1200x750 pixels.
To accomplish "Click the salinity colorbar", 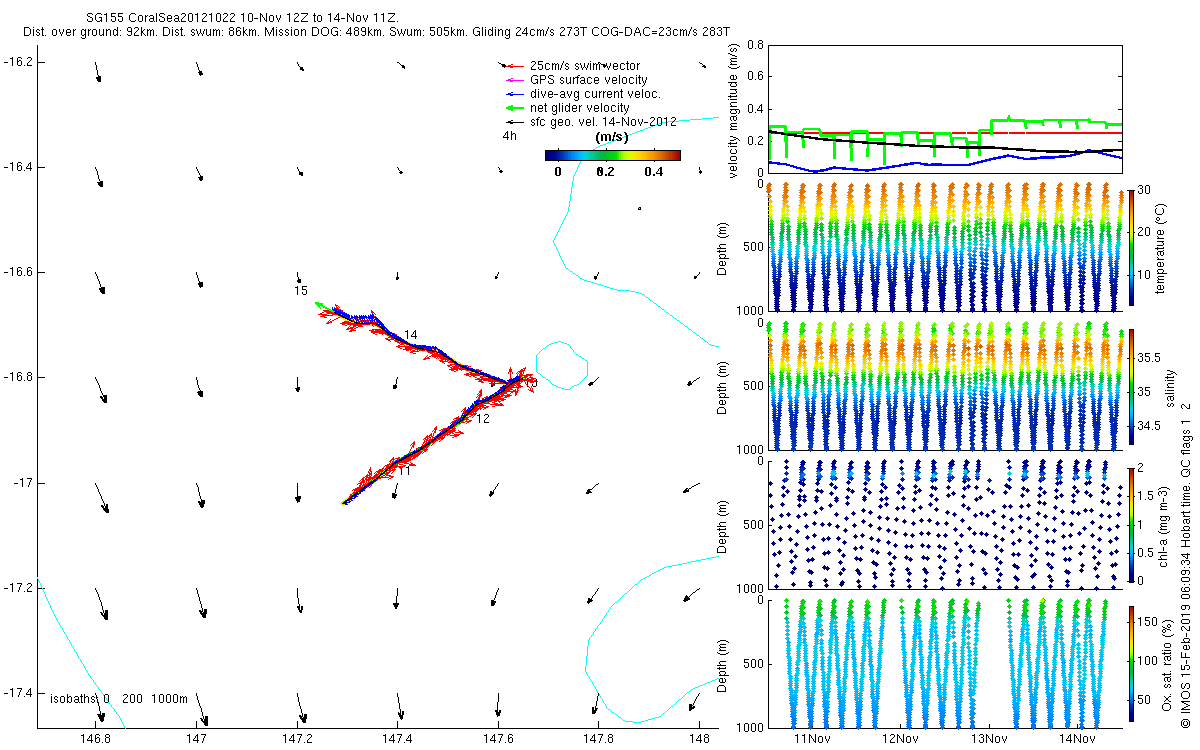I will (1131, 388).
